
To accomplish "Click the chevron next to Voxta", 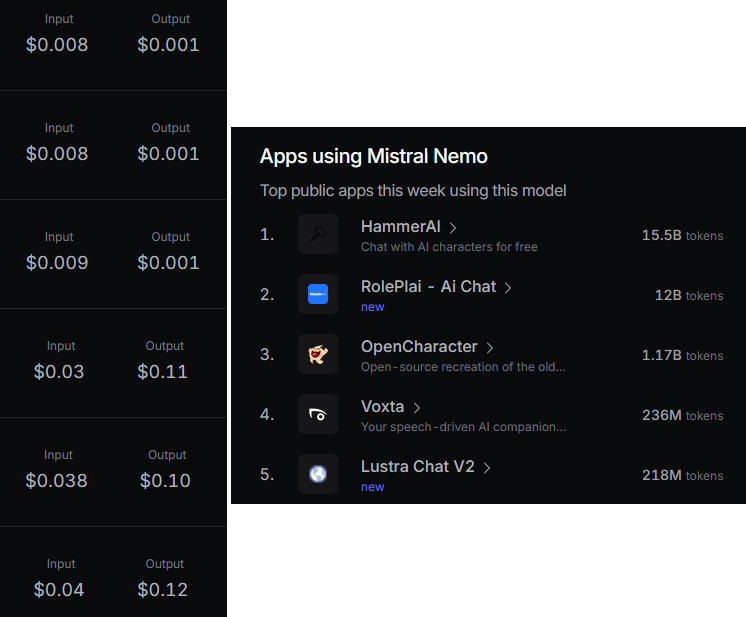I will click(417, 408).
